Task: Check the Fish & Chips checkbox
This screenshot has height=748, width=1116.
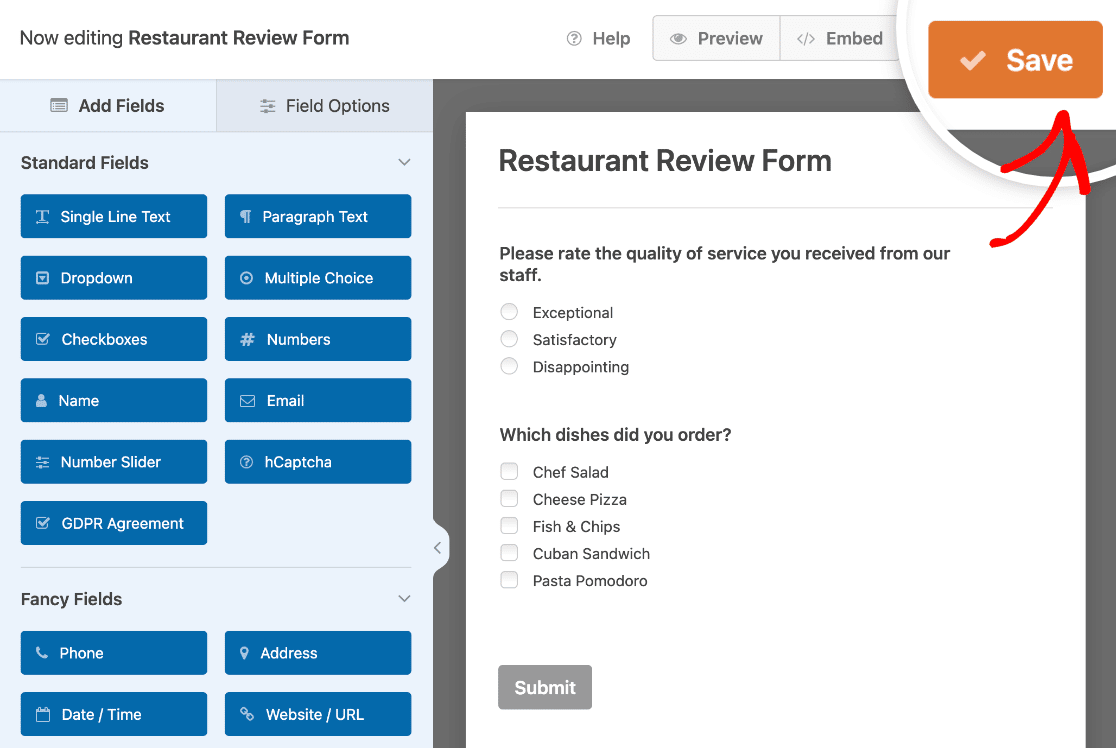Action: click(509, 525)
